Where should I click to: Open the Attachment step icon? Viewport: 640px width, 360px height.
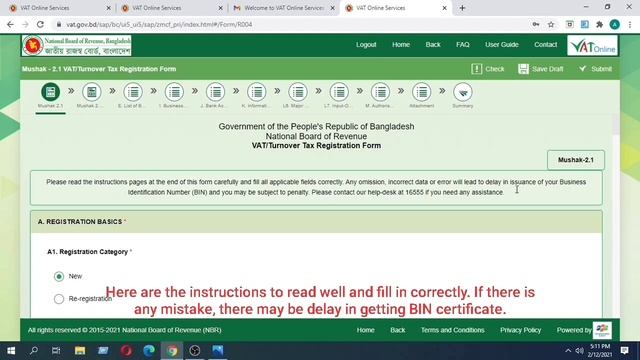(x=422, y=92)
